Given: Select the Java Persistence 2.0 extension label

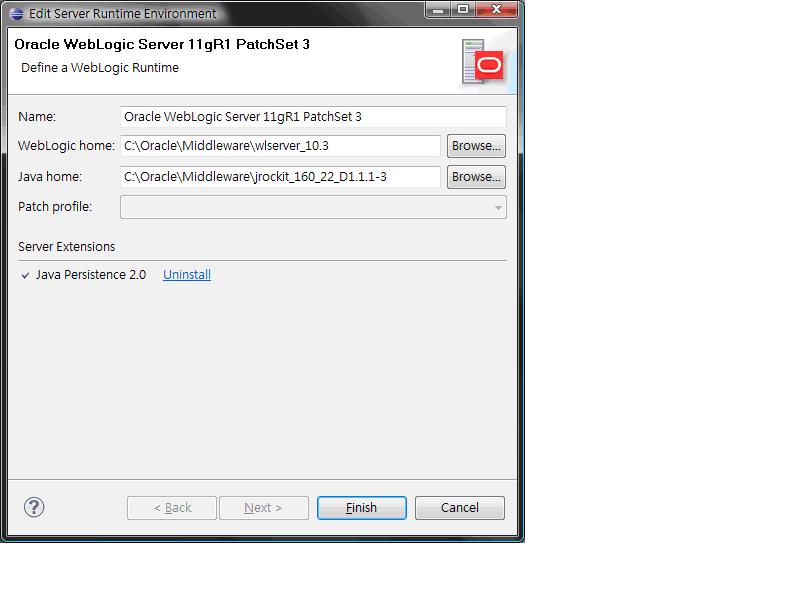Looking at the screenshot, I should coord(91,274).
